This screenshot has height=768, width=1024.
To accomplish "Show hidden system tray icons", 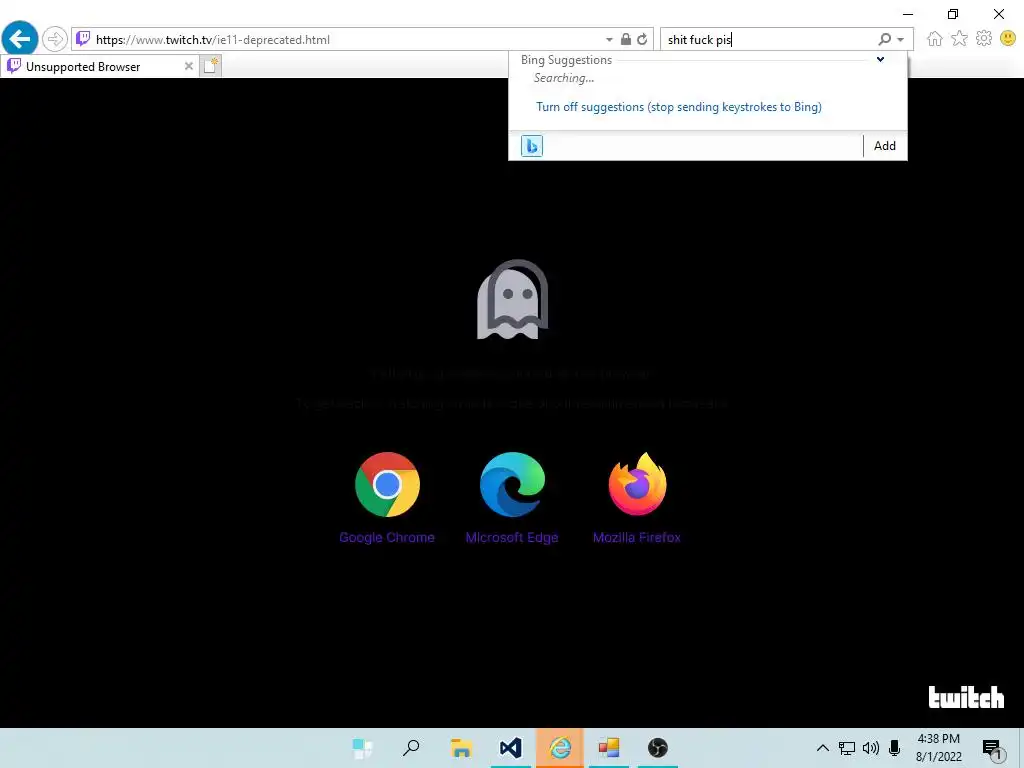I will [823, 748].
